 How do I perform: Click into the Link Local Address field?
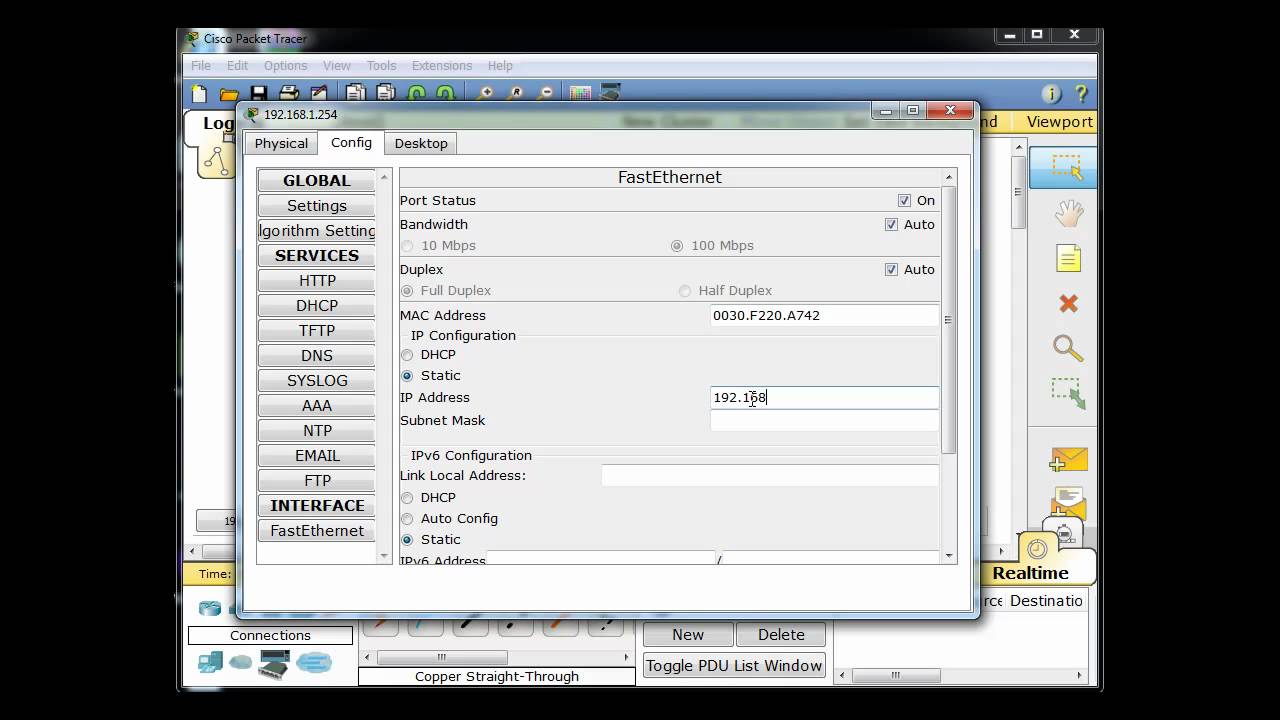770,476
